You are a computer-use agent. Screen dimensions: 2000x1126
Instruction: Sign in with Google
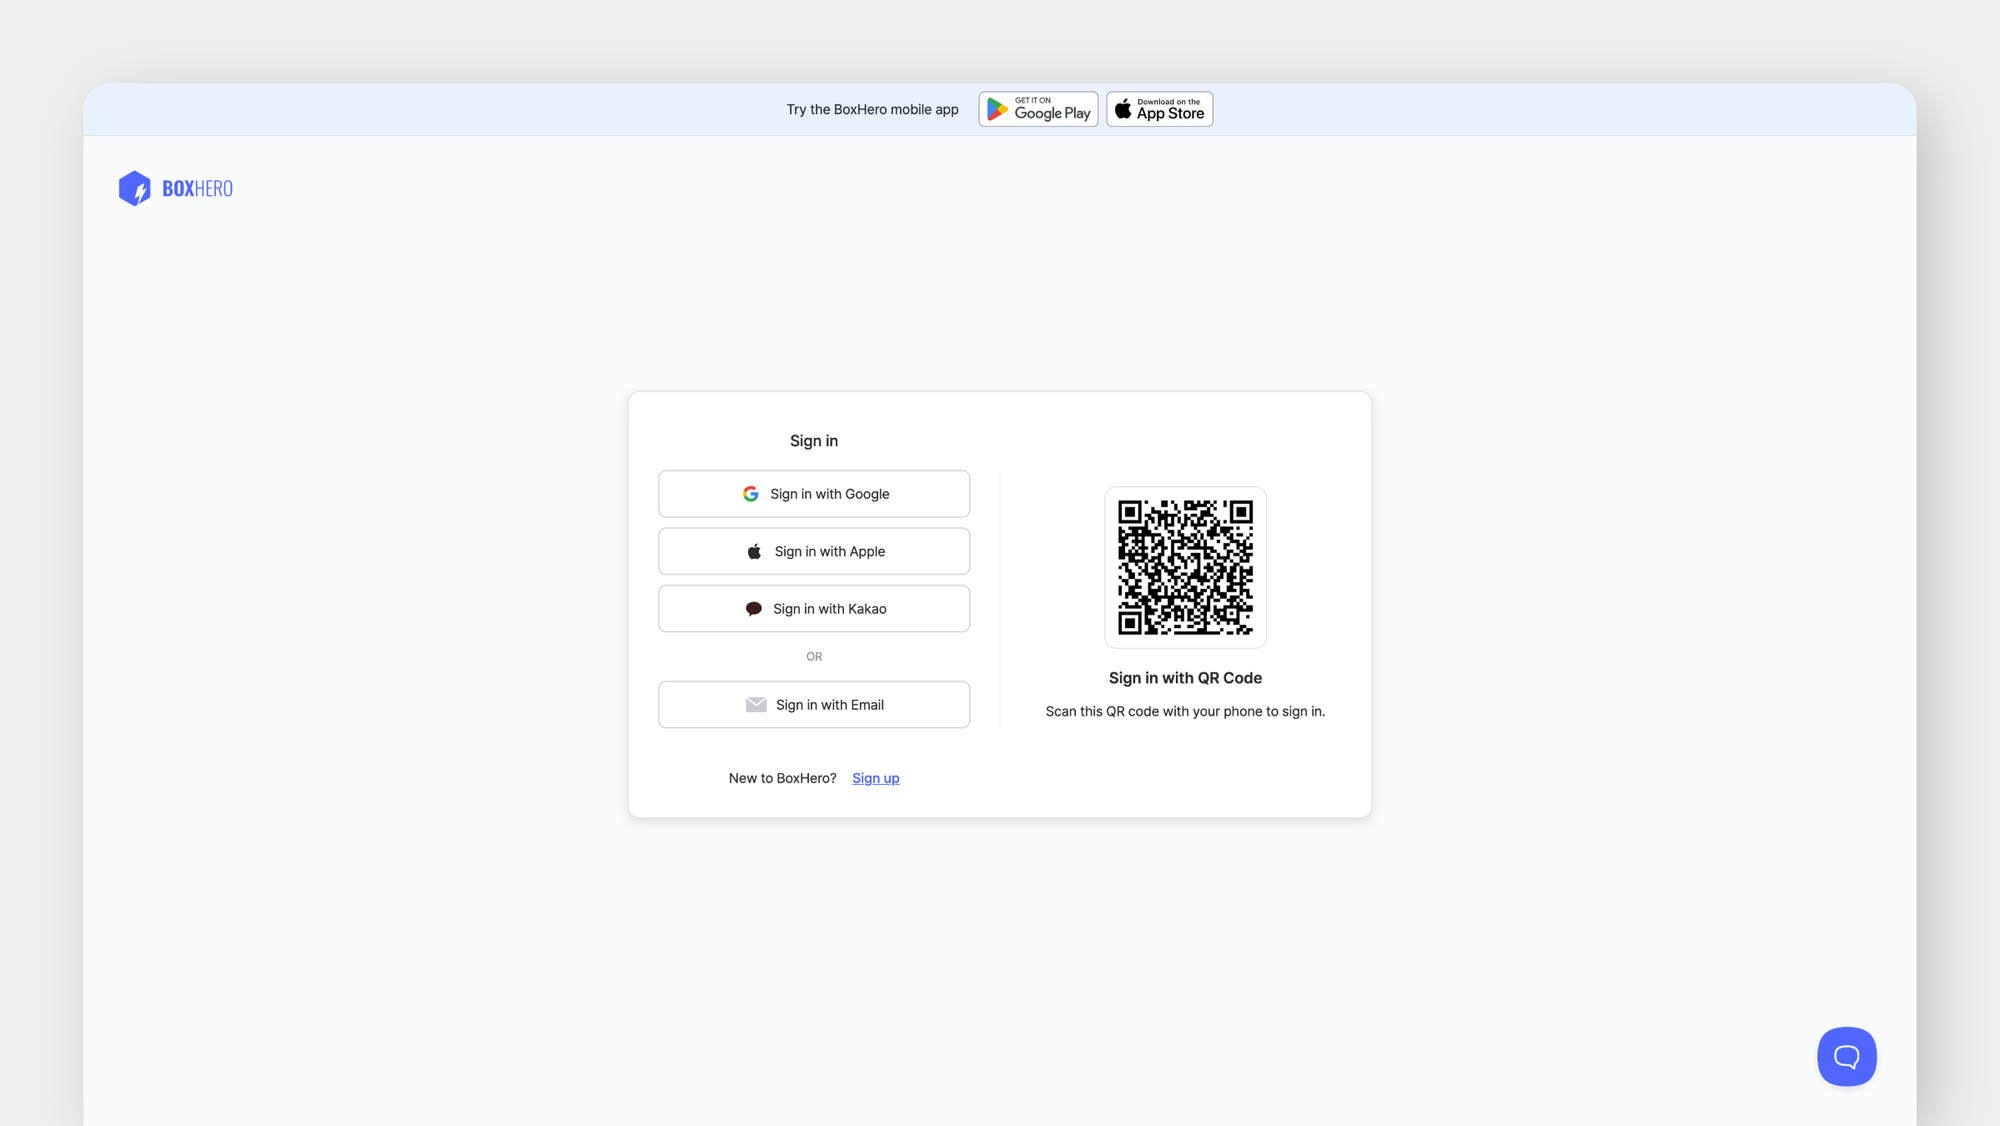(814, 494)
